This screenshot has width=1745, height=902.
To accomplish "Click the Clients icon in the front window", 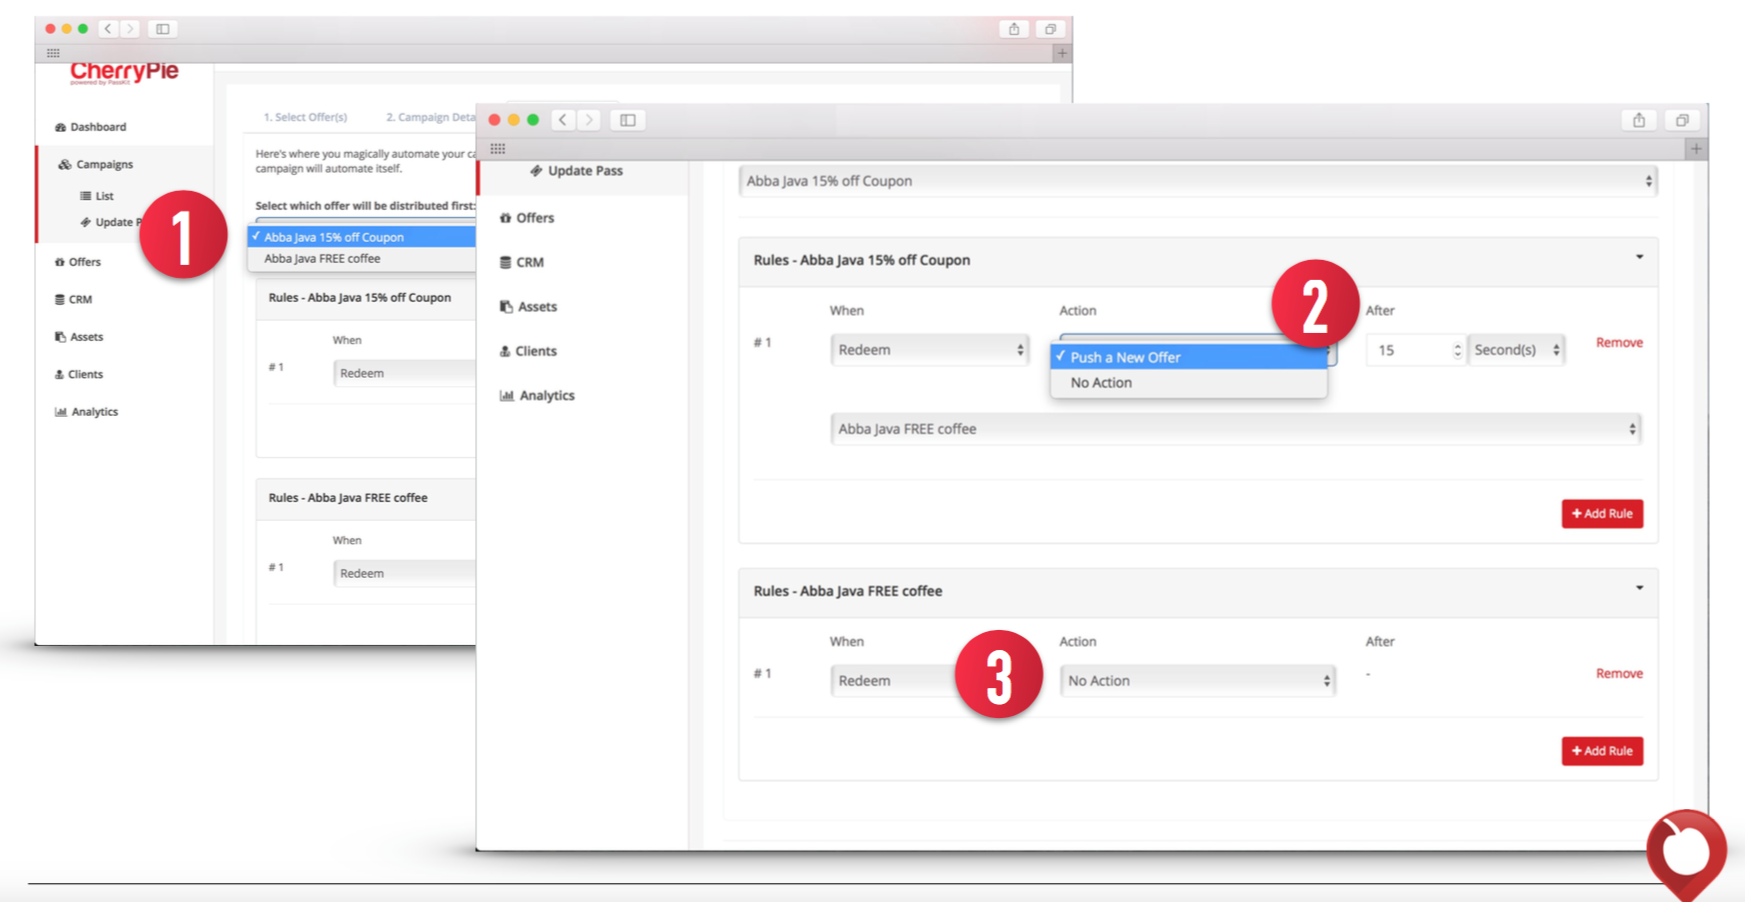I will click(505, 351).
